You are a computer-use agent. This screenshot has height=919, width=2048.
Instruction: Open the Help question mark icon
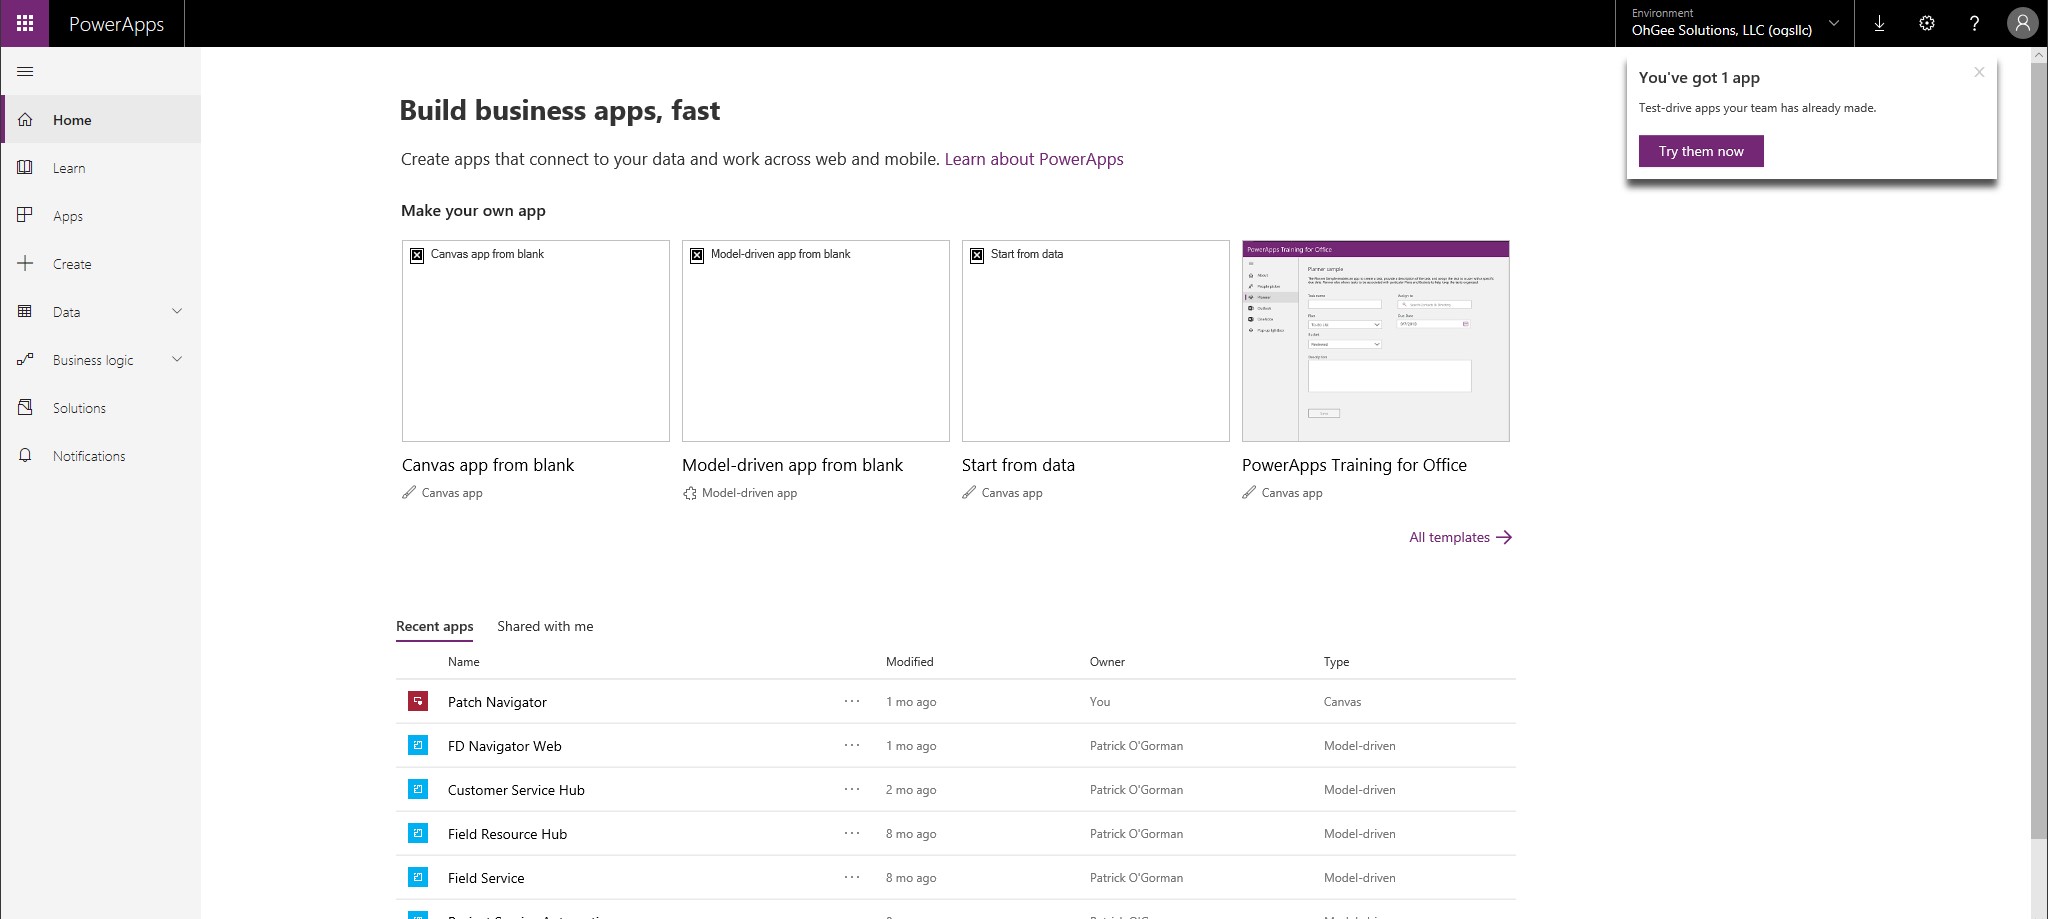[1974, 23]
